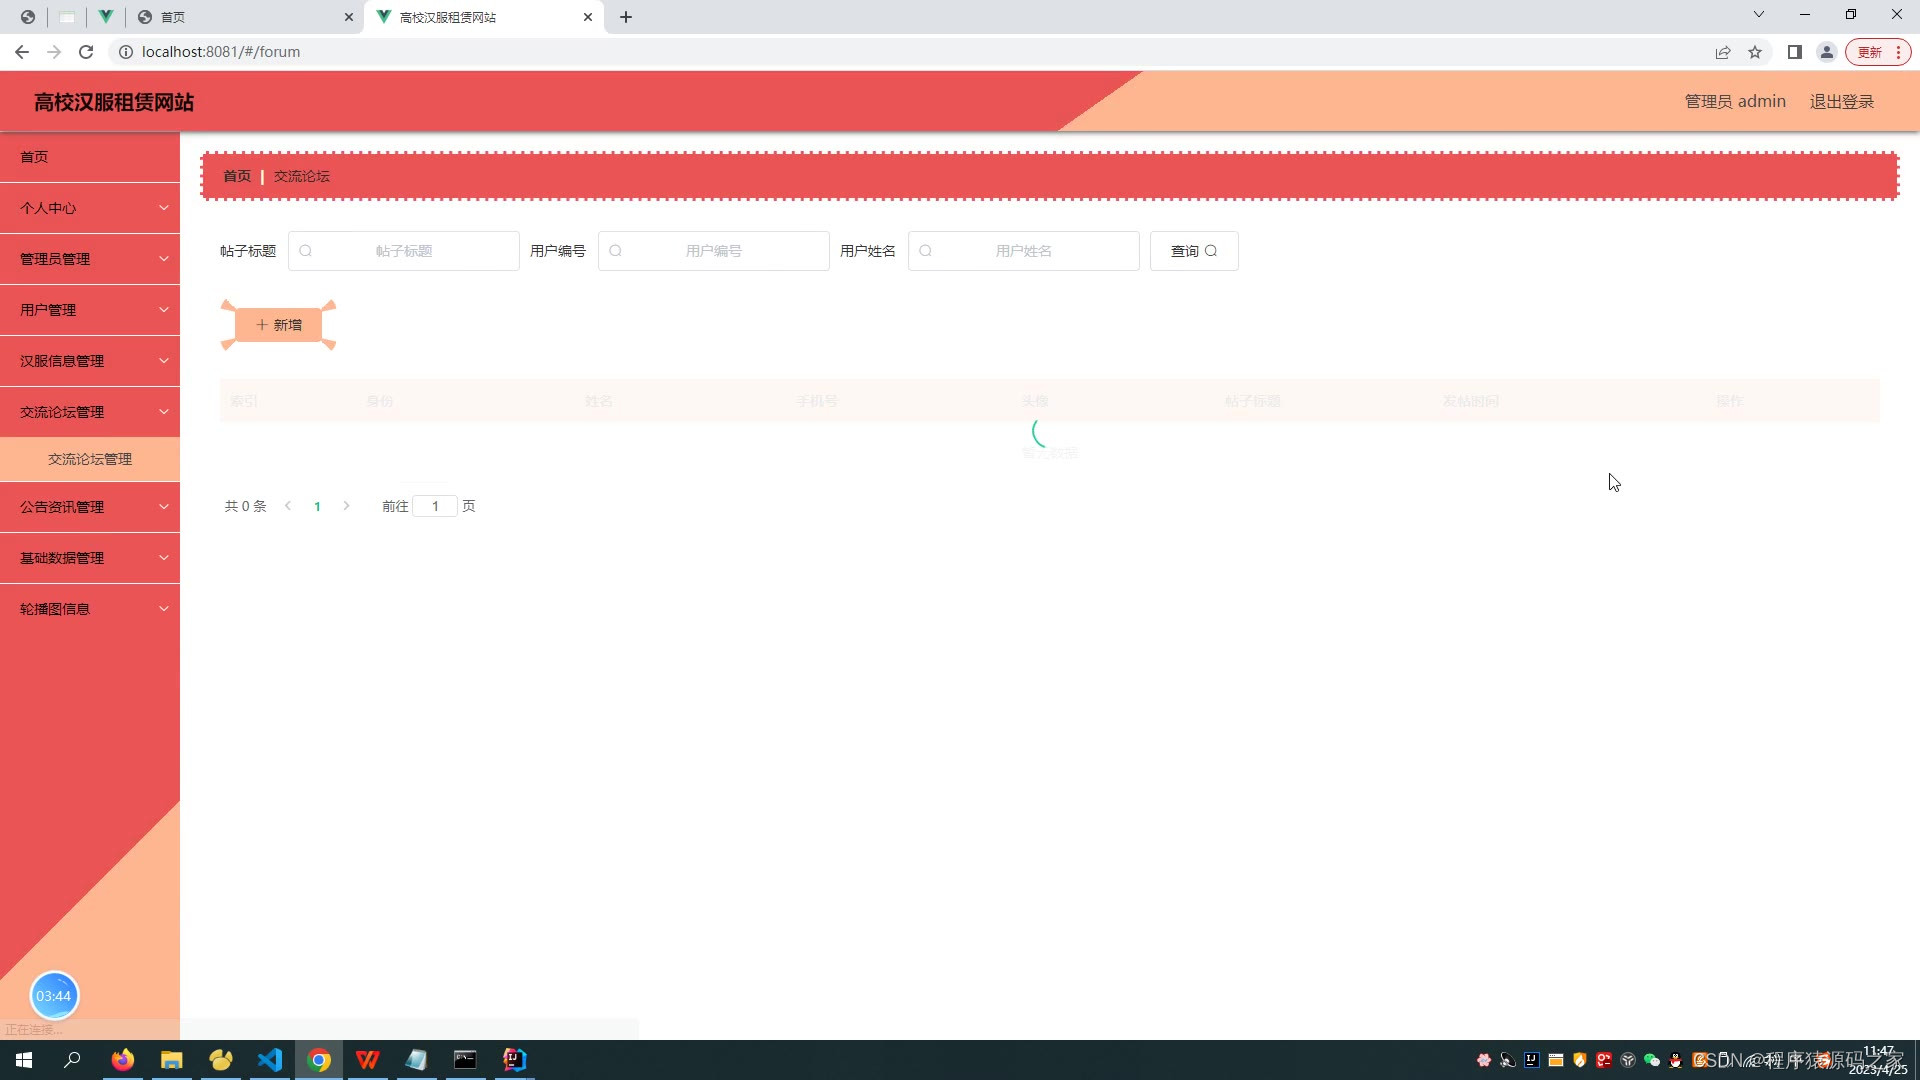Expand the 用户管理 sidebar menu
This screenshot has width=1920, height=1080.
(x=90, y=310)
